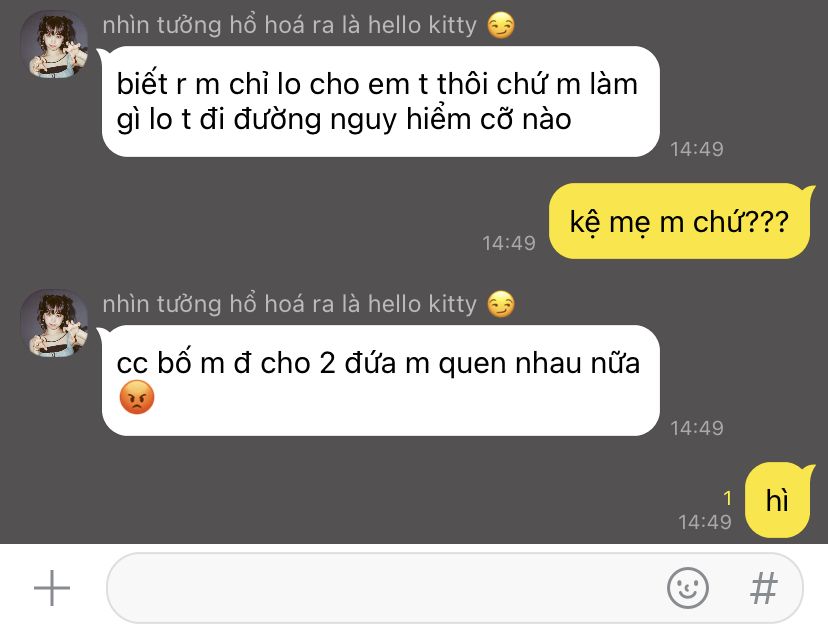Tap the 14:49 timestamp beside "kệ mẹ m chứ???"
828x632 pixels.
[509, 243]
